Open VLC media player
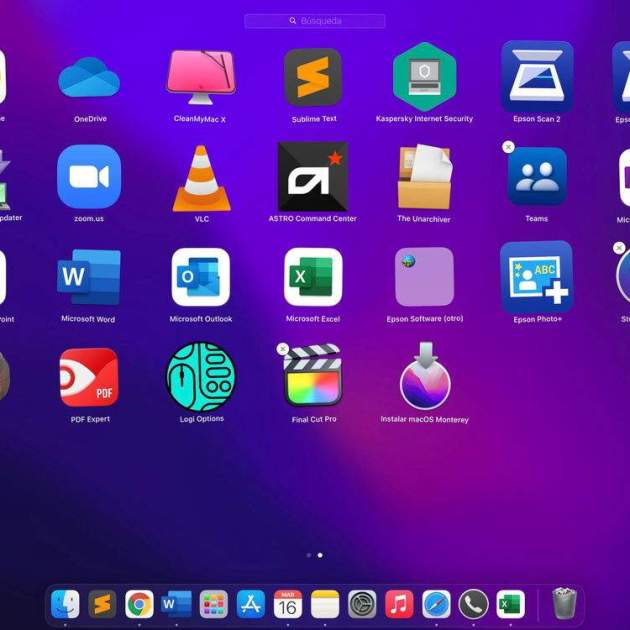Screen dimensions: 630x630 (201, 178)
